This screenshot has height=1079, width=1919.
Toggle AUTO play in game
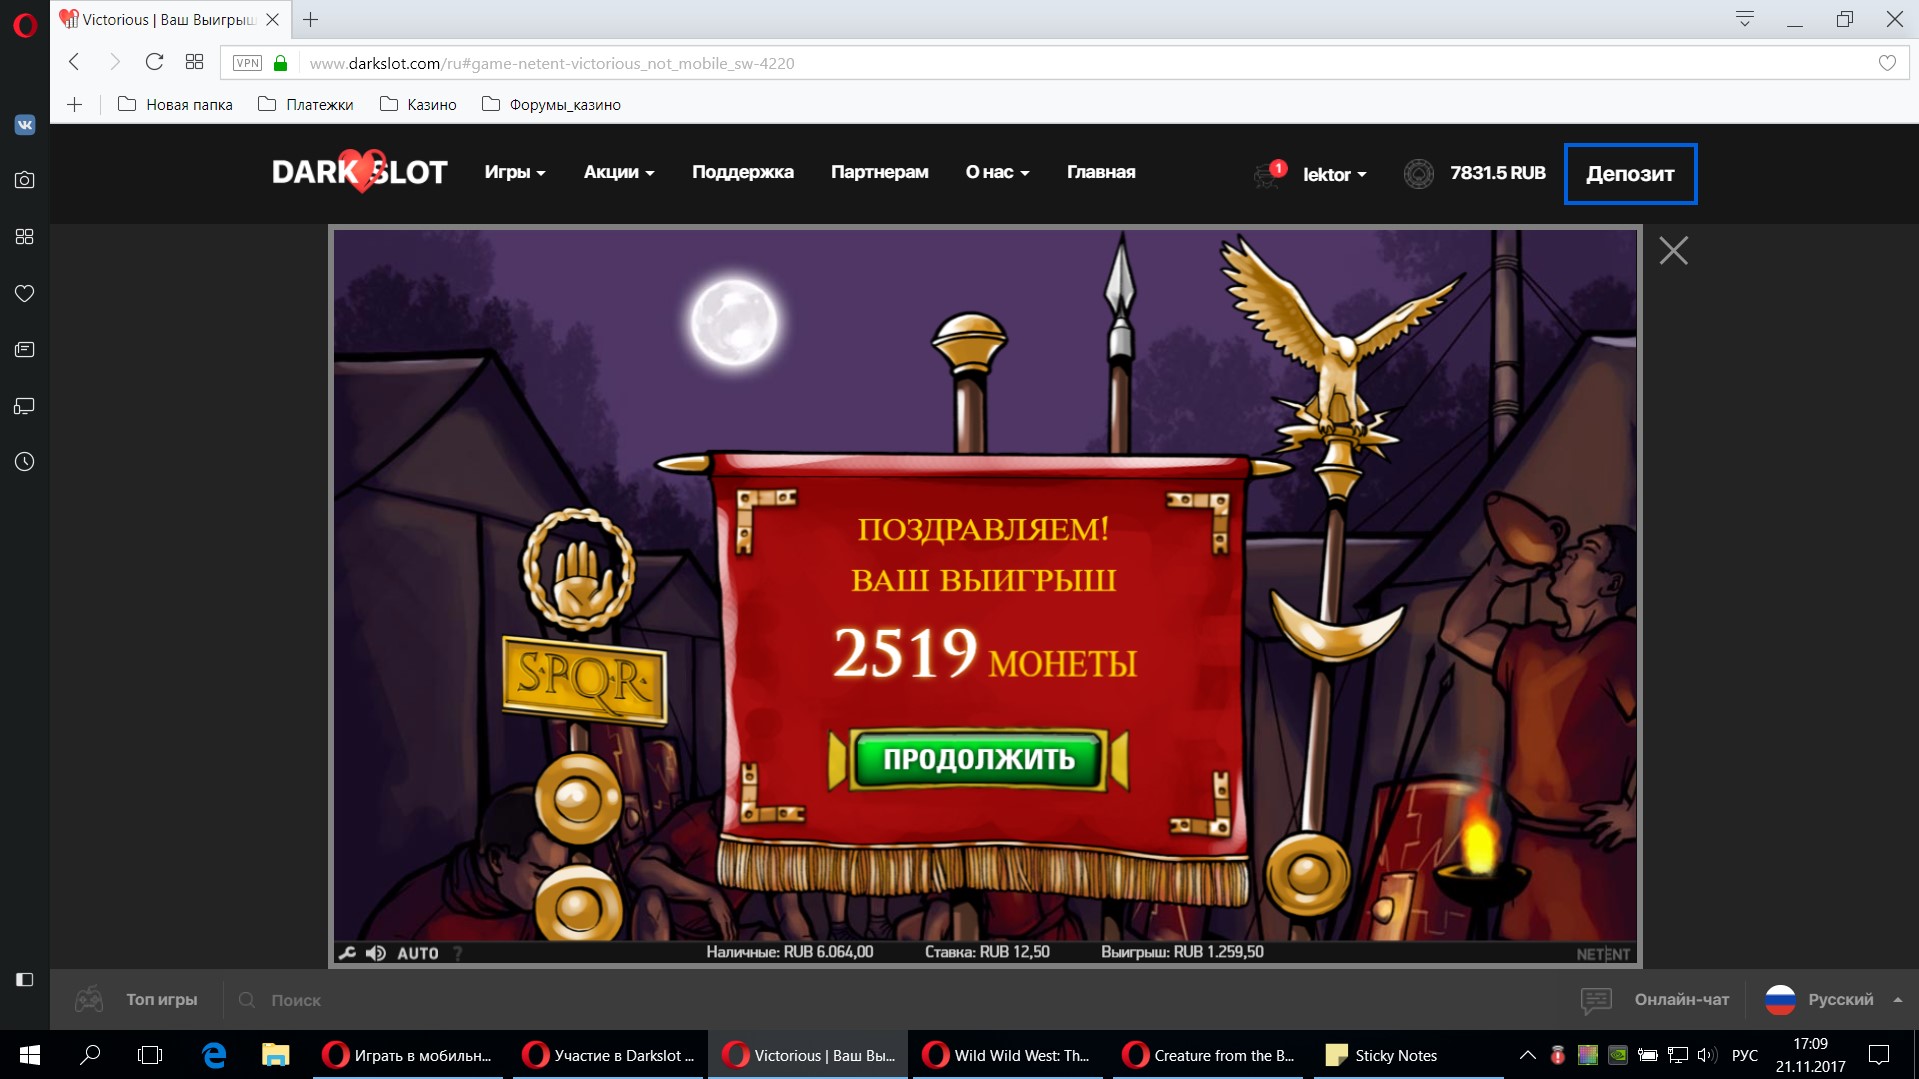pyautogui.click(x=418, y=953)
